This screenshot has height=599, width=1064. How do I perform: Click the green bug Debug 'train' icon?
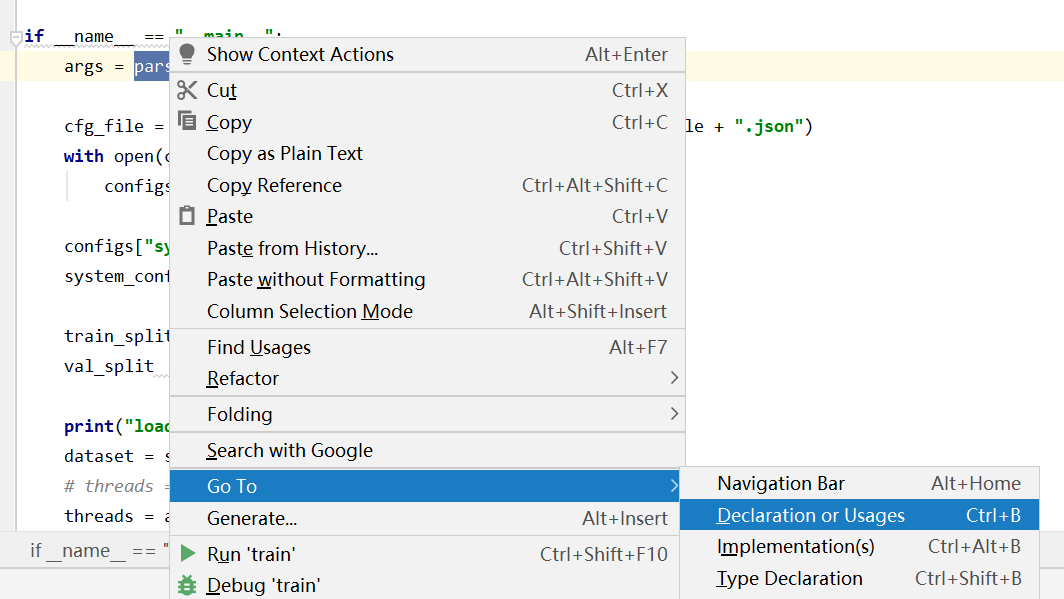point(187,585)
